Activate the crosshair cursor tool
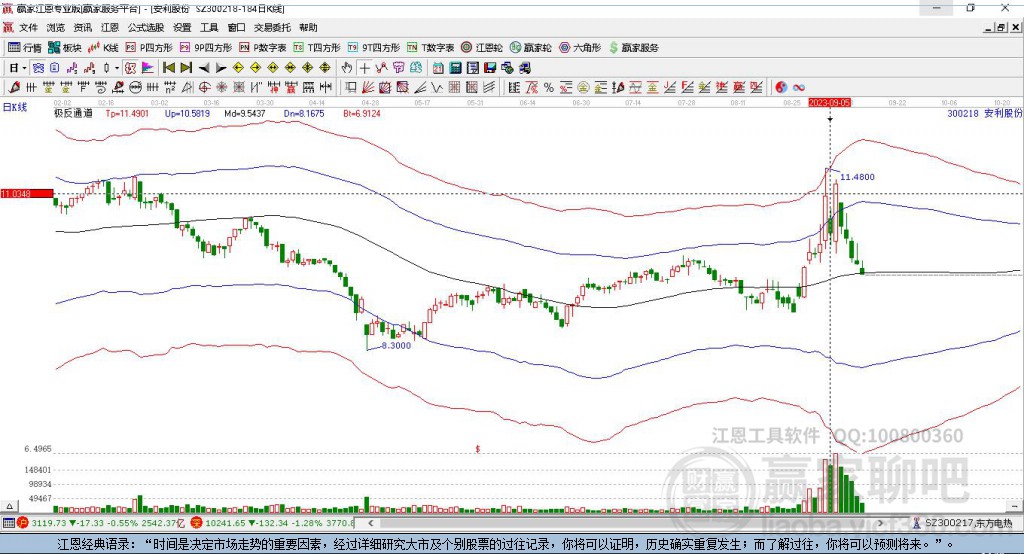The image size is (1024, 554). click(364, 68)
